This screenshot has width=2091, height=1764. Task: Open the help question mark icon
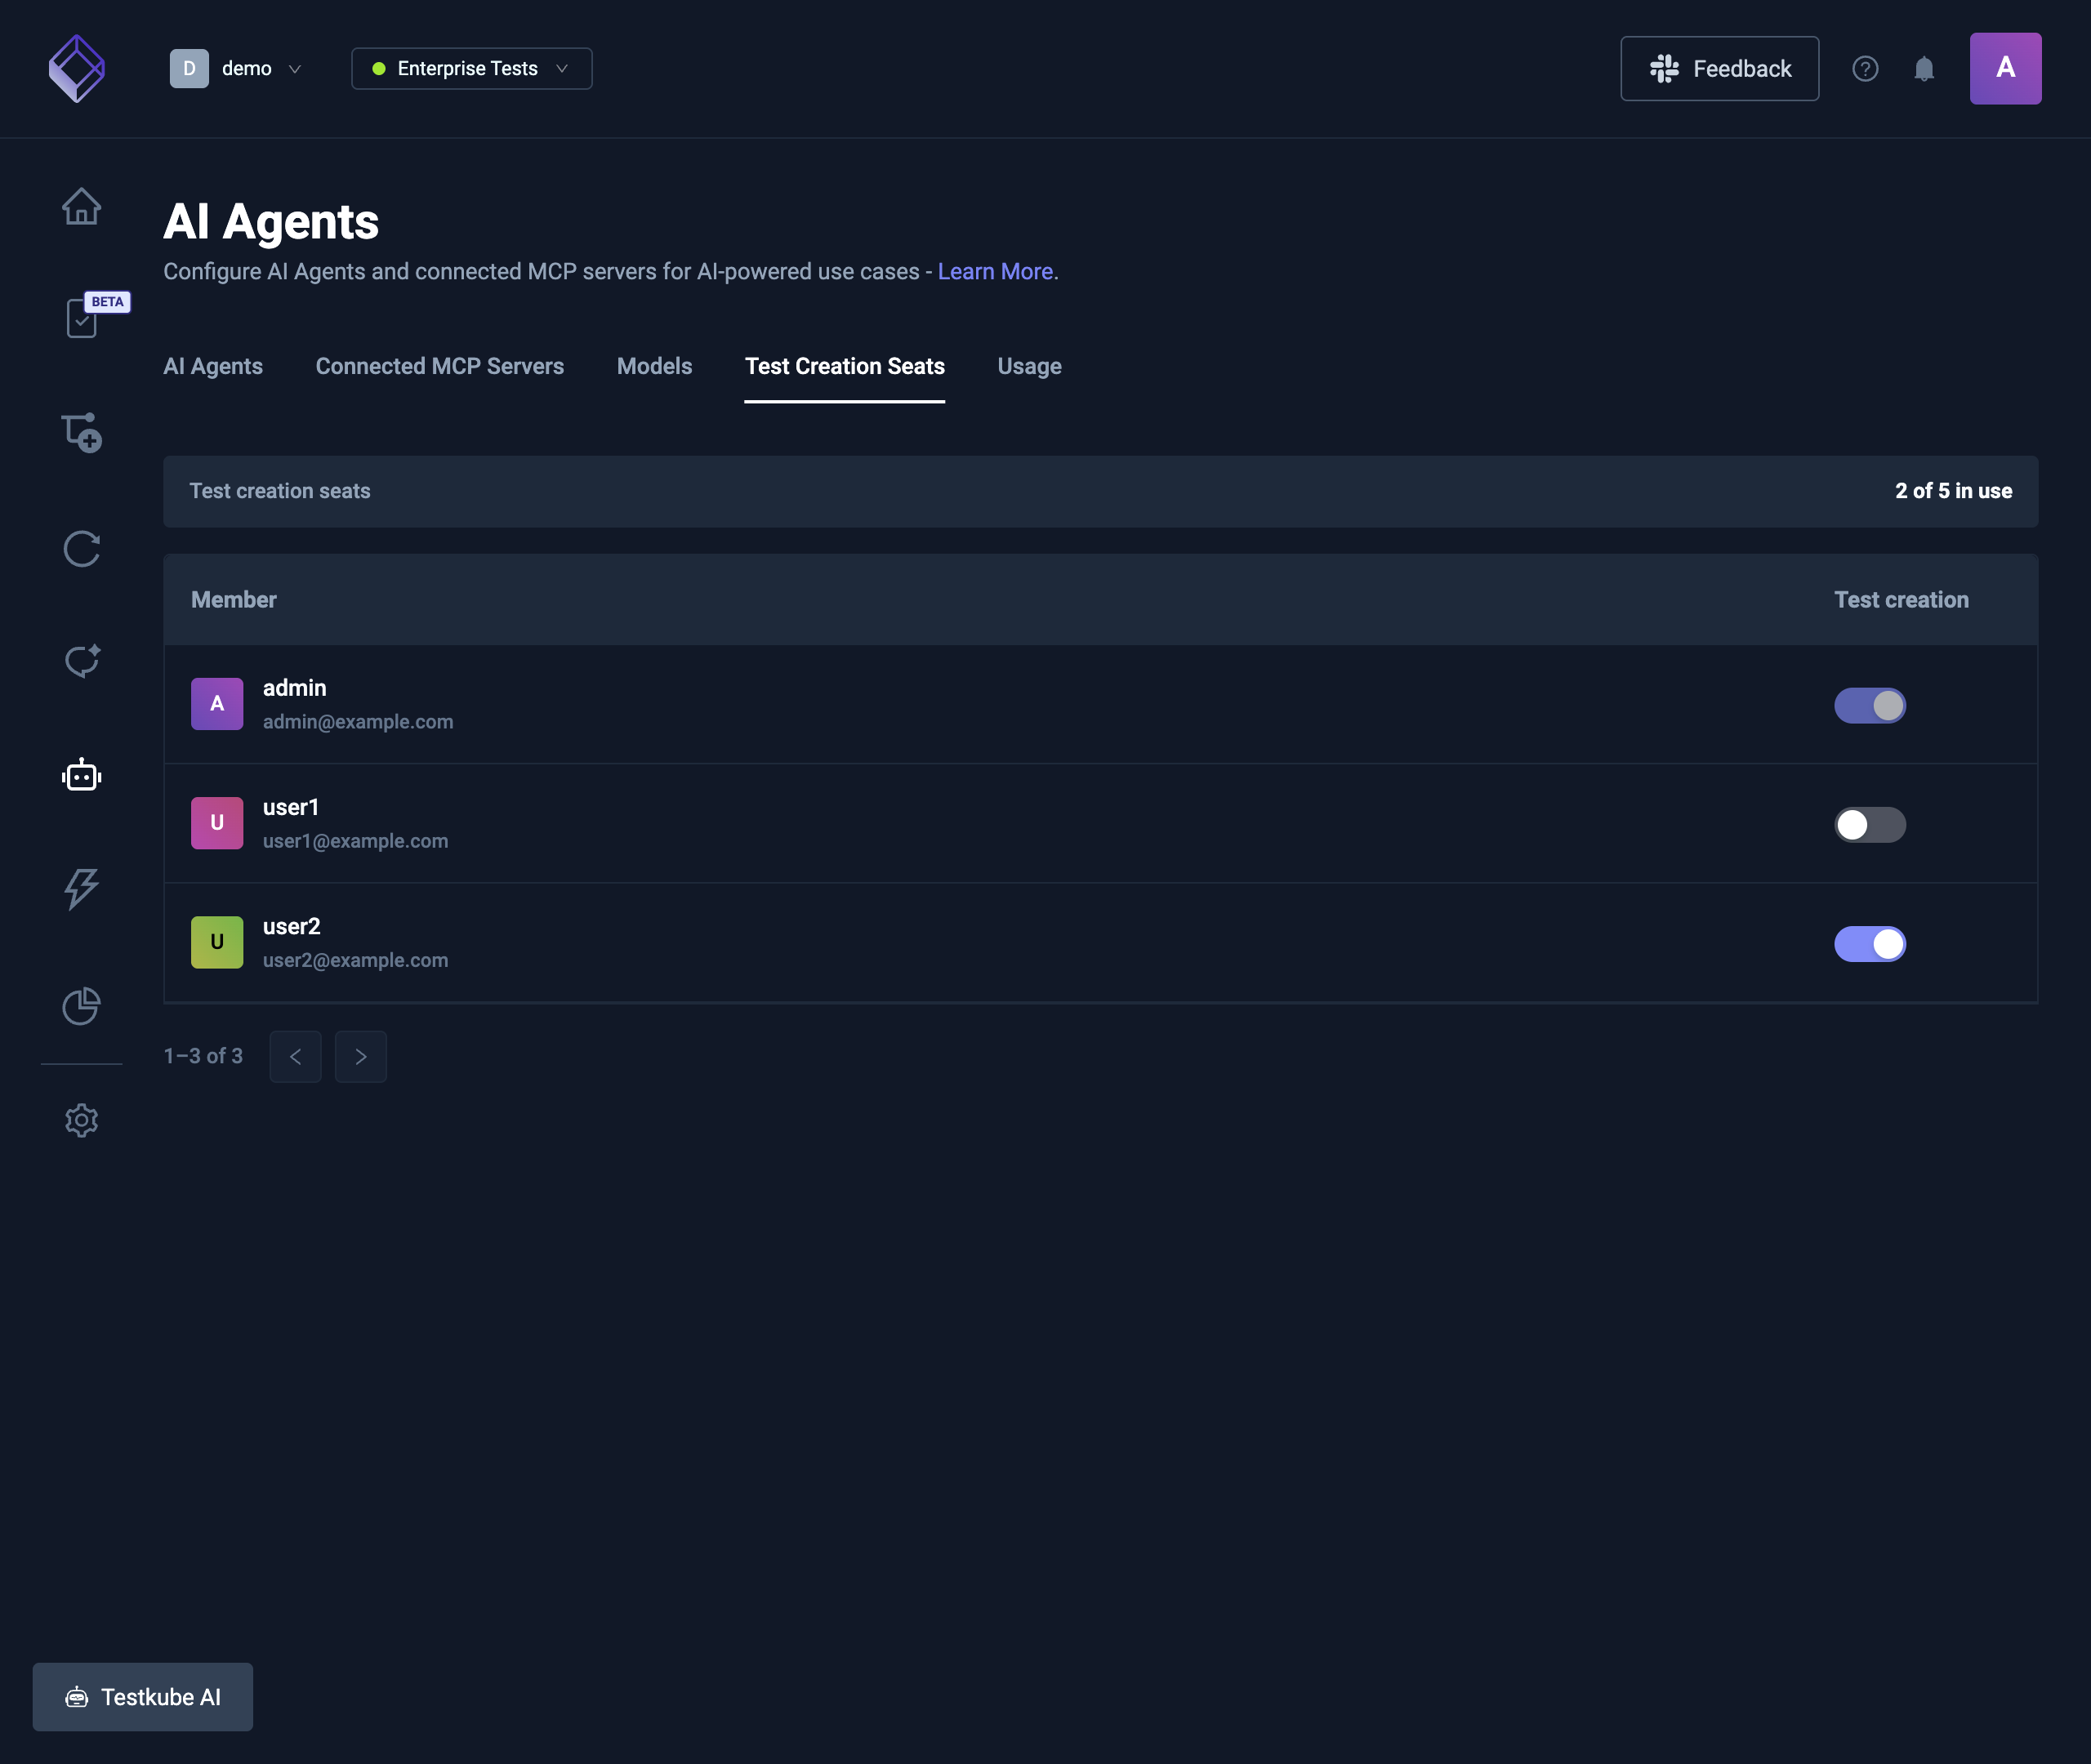(x=1865, y=69)
